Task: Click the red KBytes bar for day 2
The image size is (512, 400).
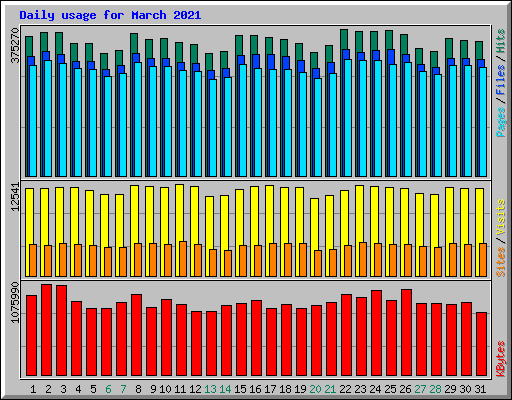Action: click(x=47, y=330)
